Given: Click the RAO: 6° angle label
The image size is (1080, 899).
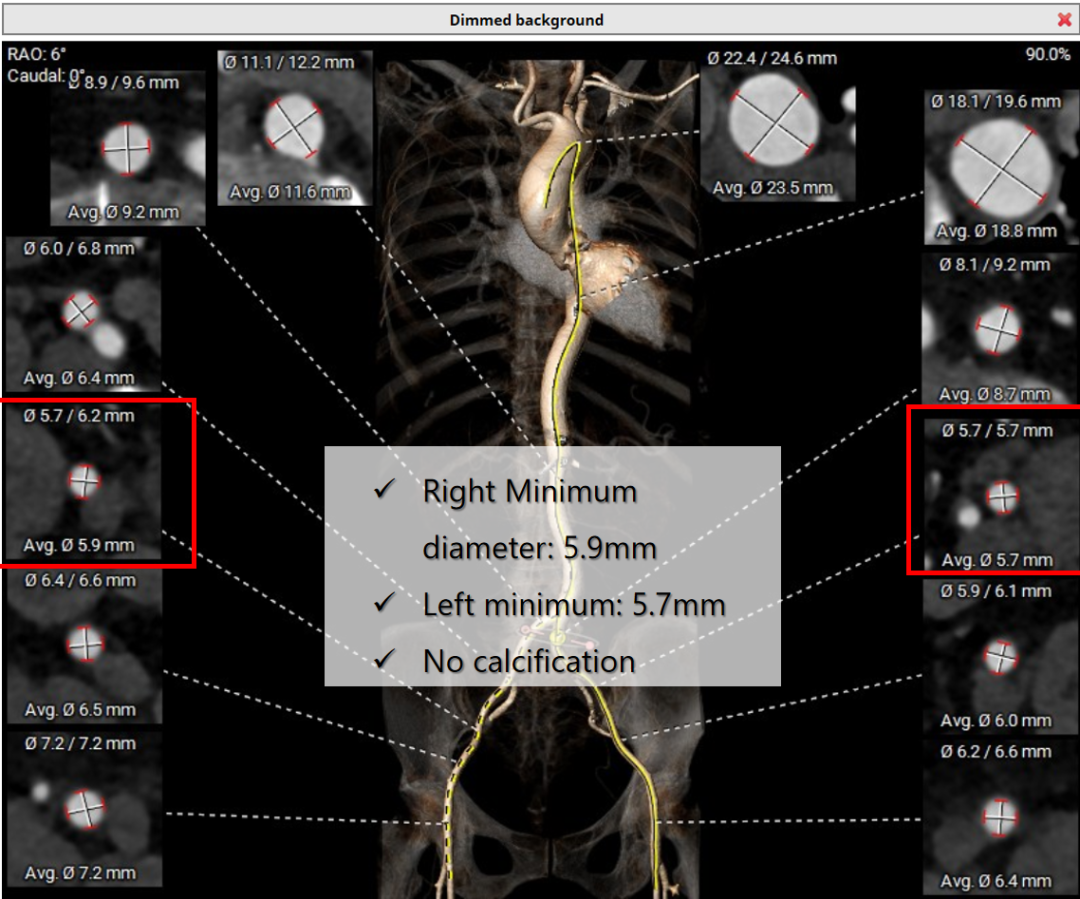Looking at the screenshot, I should coord(36,55).
